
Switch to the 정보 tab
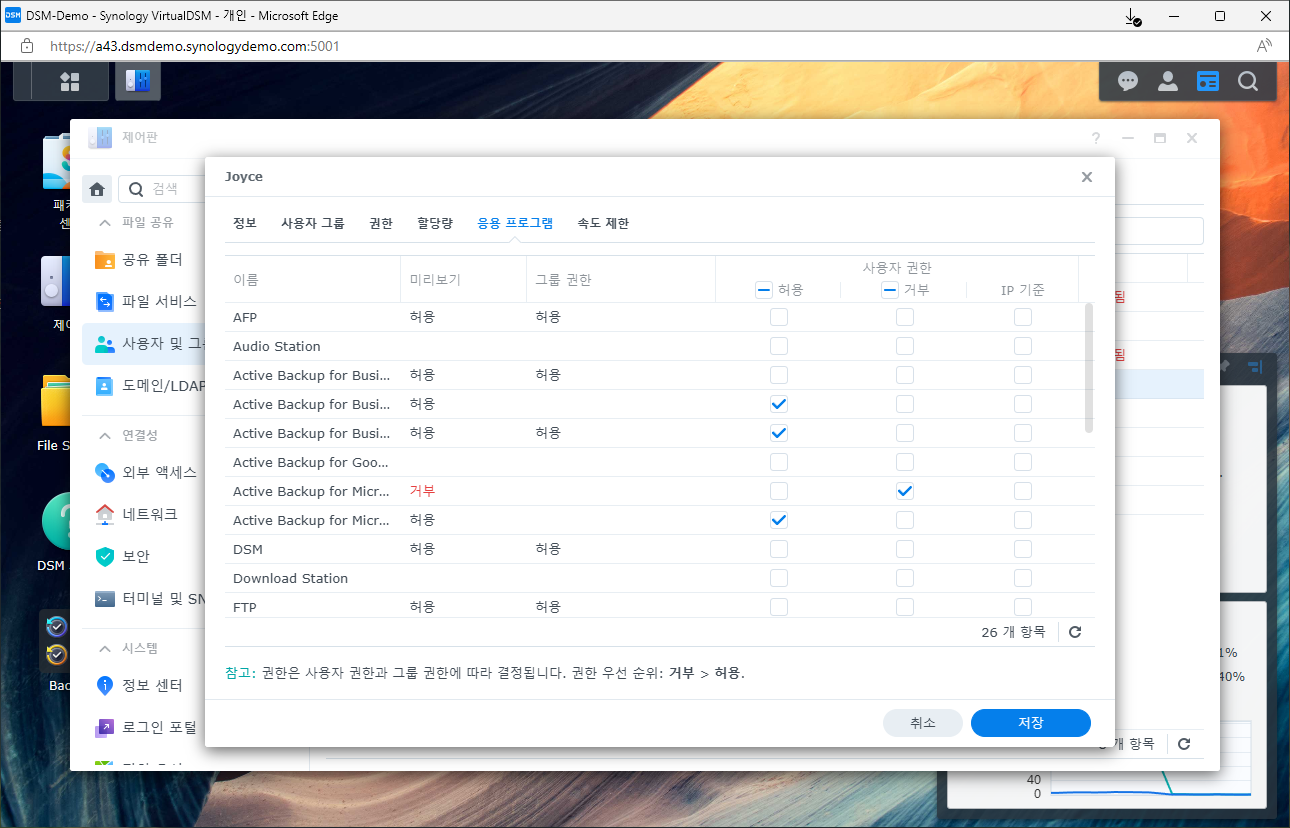(x=245, y=224)
